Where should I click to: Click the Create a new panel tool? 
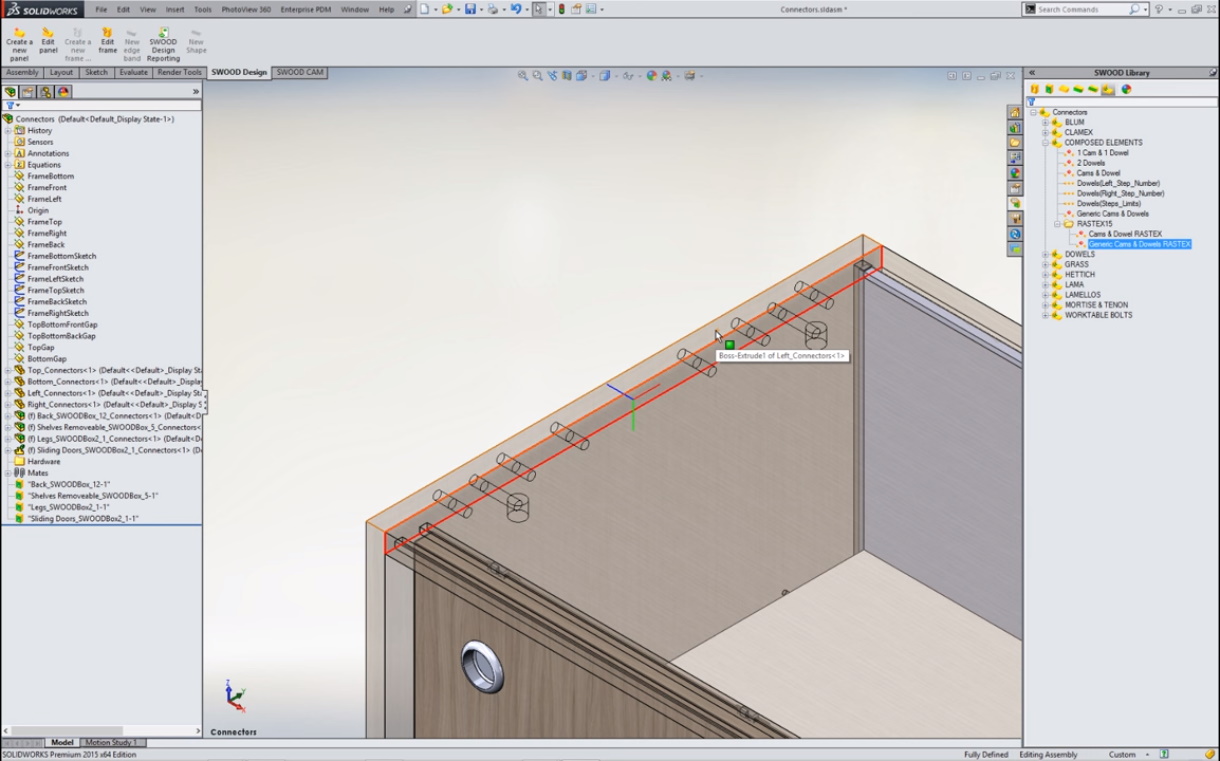click(18, 44)
